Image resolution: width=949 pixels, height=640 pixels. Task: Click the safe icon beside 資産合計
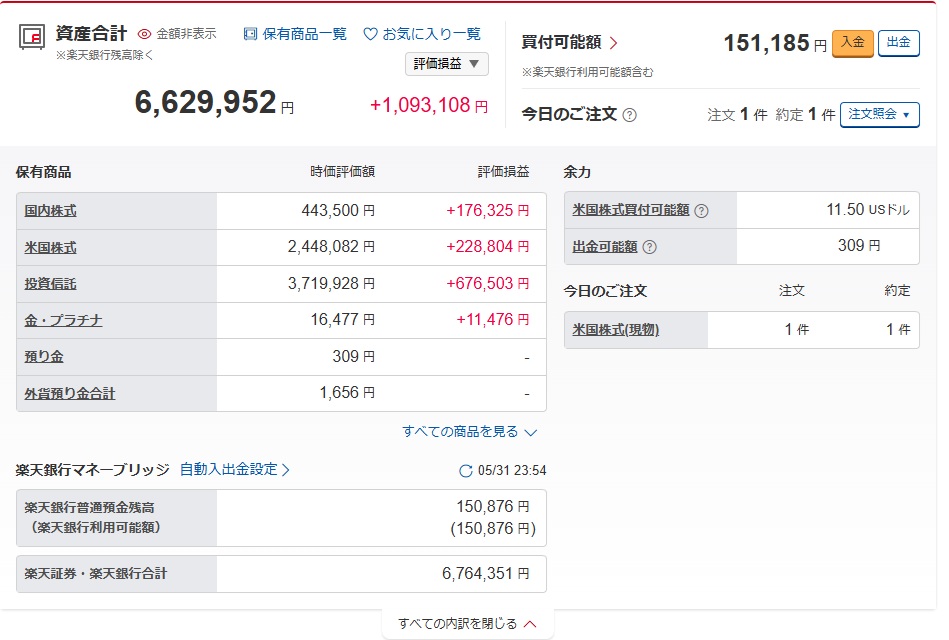click(31, 37)
